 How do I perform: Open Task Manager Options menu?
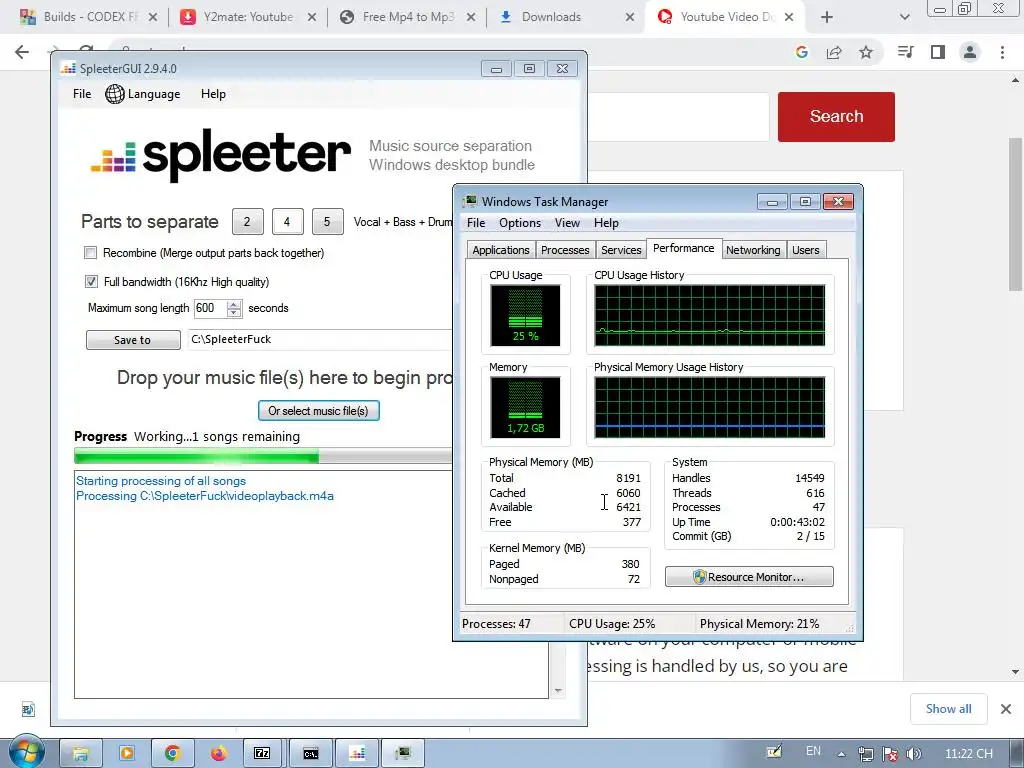coord(520,223)
